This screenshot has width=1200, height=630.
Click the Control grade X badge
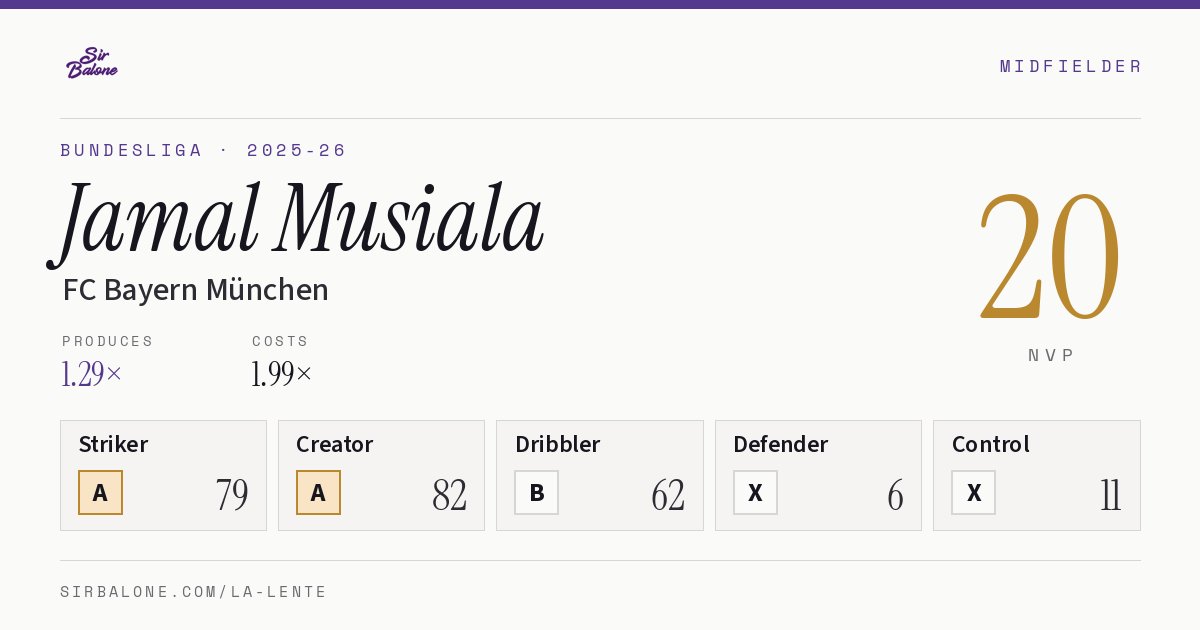pos(973,492)
